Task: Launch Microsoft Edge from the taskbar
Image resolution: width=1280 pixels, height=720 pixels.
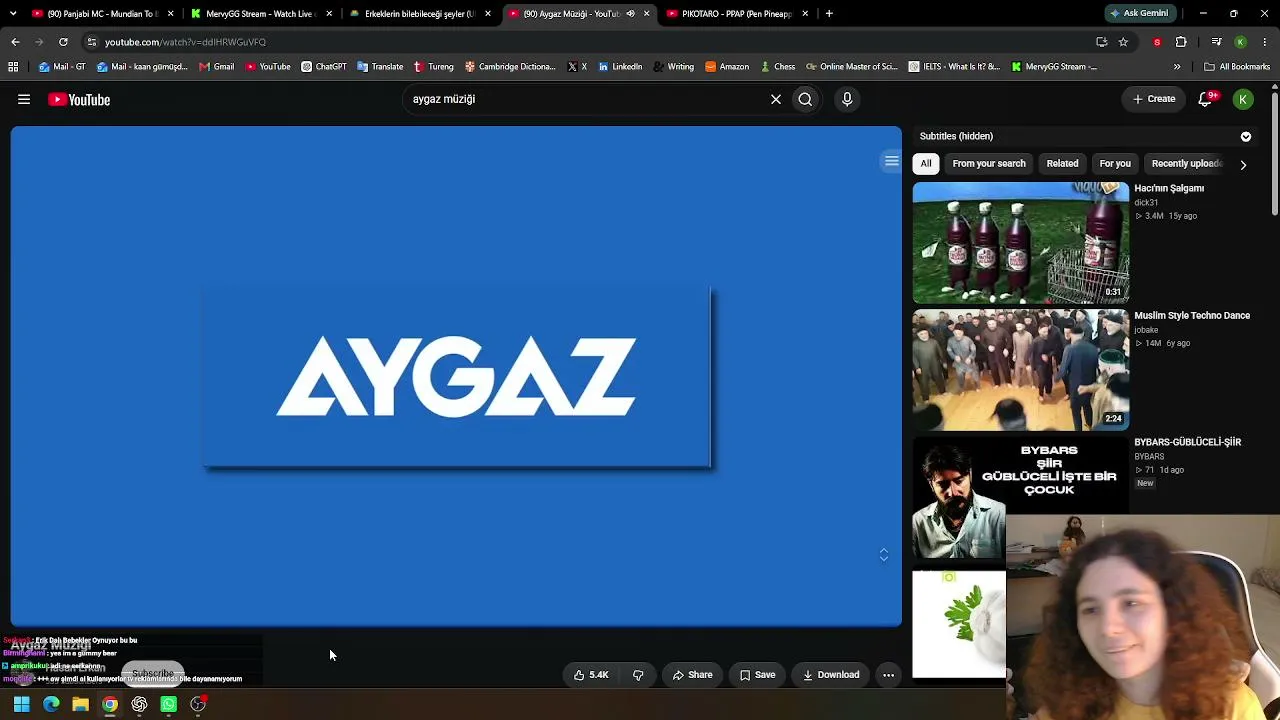Action: click(51, 704)
